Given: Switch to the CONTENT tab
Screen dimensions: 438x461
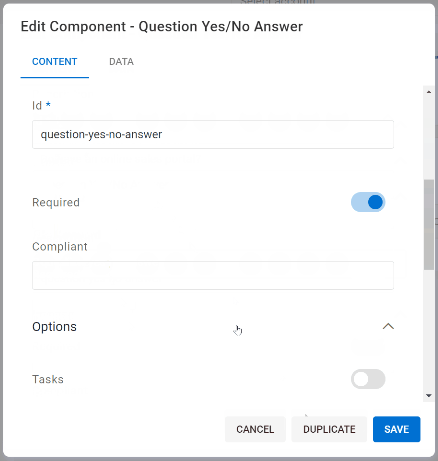Looking at the screenshot, I should 55,62.
